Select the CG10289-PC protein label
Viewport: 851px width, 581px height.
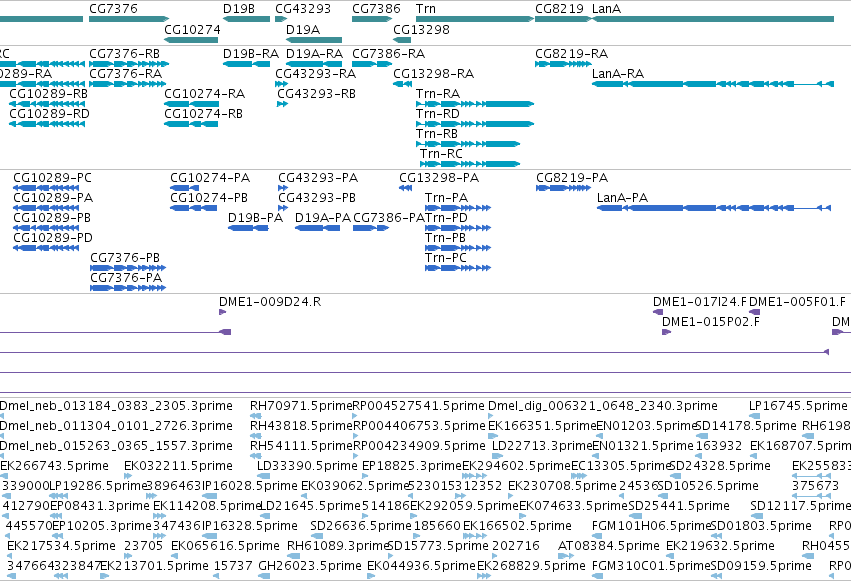coord(52,178)
